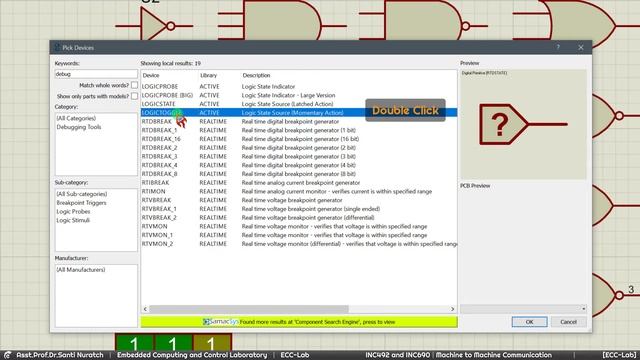Toggle Show only parts with models checkbox

tap(134, 96)
